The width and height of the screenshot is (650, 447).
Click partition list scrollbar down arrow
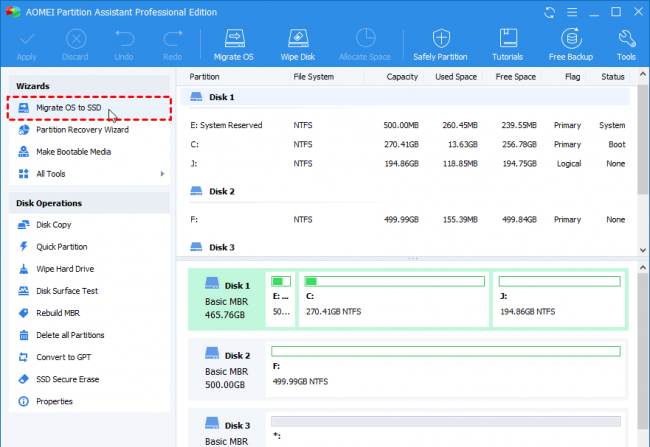(643, 250)
